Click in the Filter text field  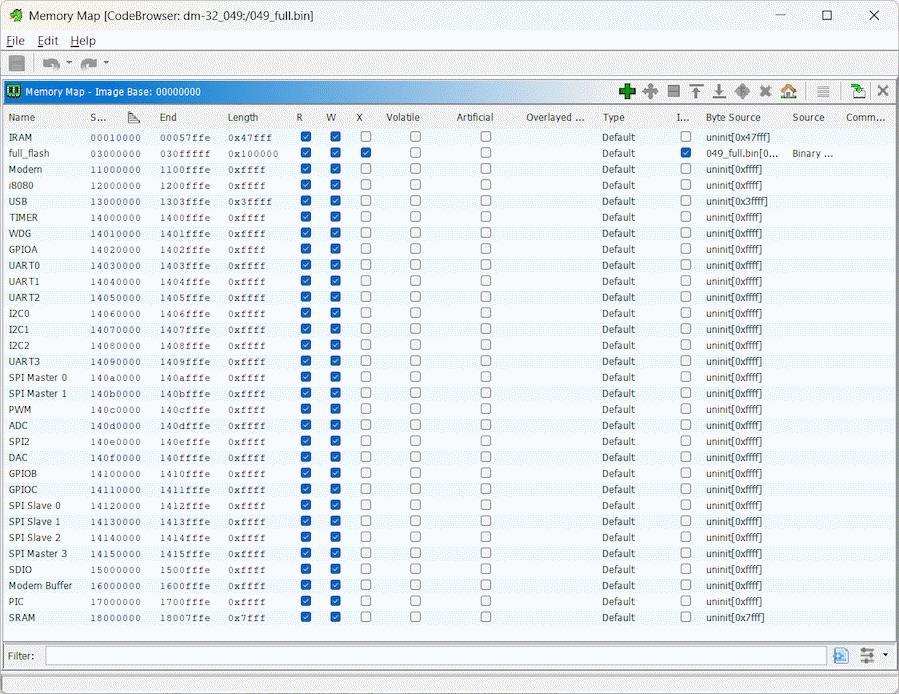[x=435, y=656]
